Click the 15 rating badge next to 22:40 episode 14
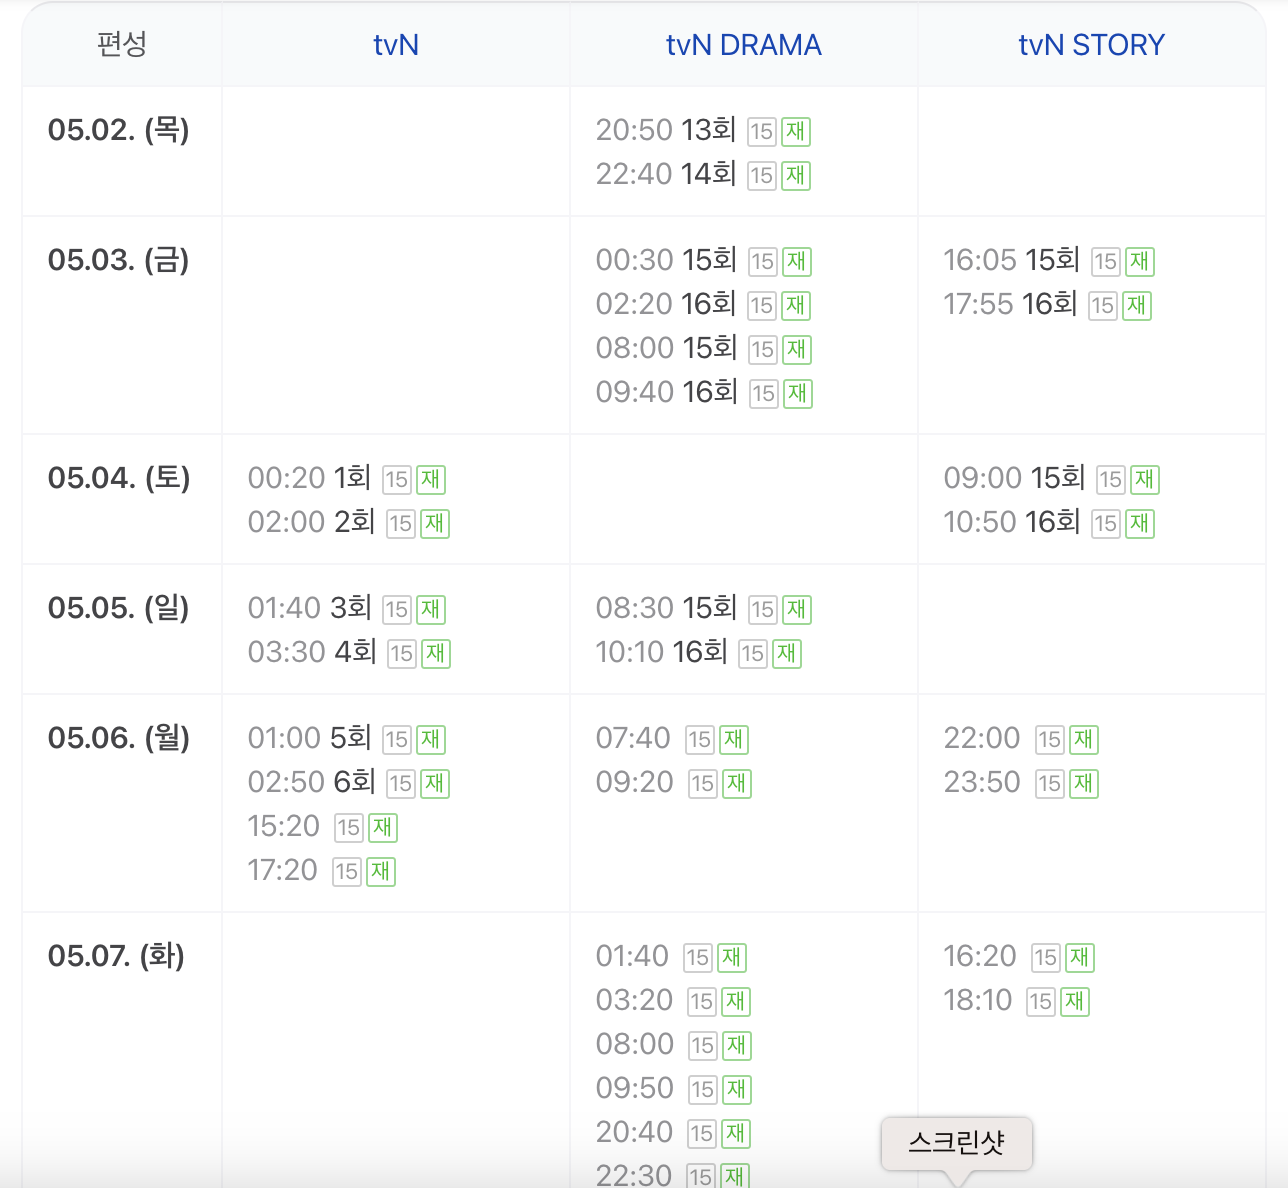Image resolution: width=1288 pixels, height=1188 pixels. 761,175
